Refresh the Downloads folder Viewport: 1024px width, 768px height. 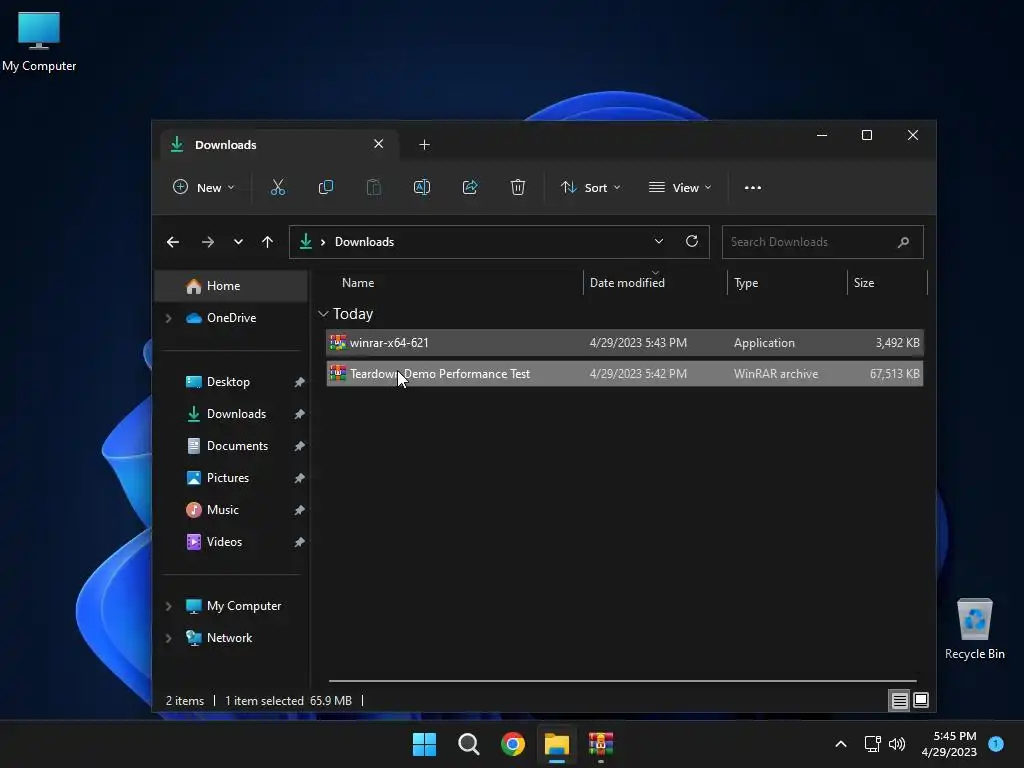(692, 242)
